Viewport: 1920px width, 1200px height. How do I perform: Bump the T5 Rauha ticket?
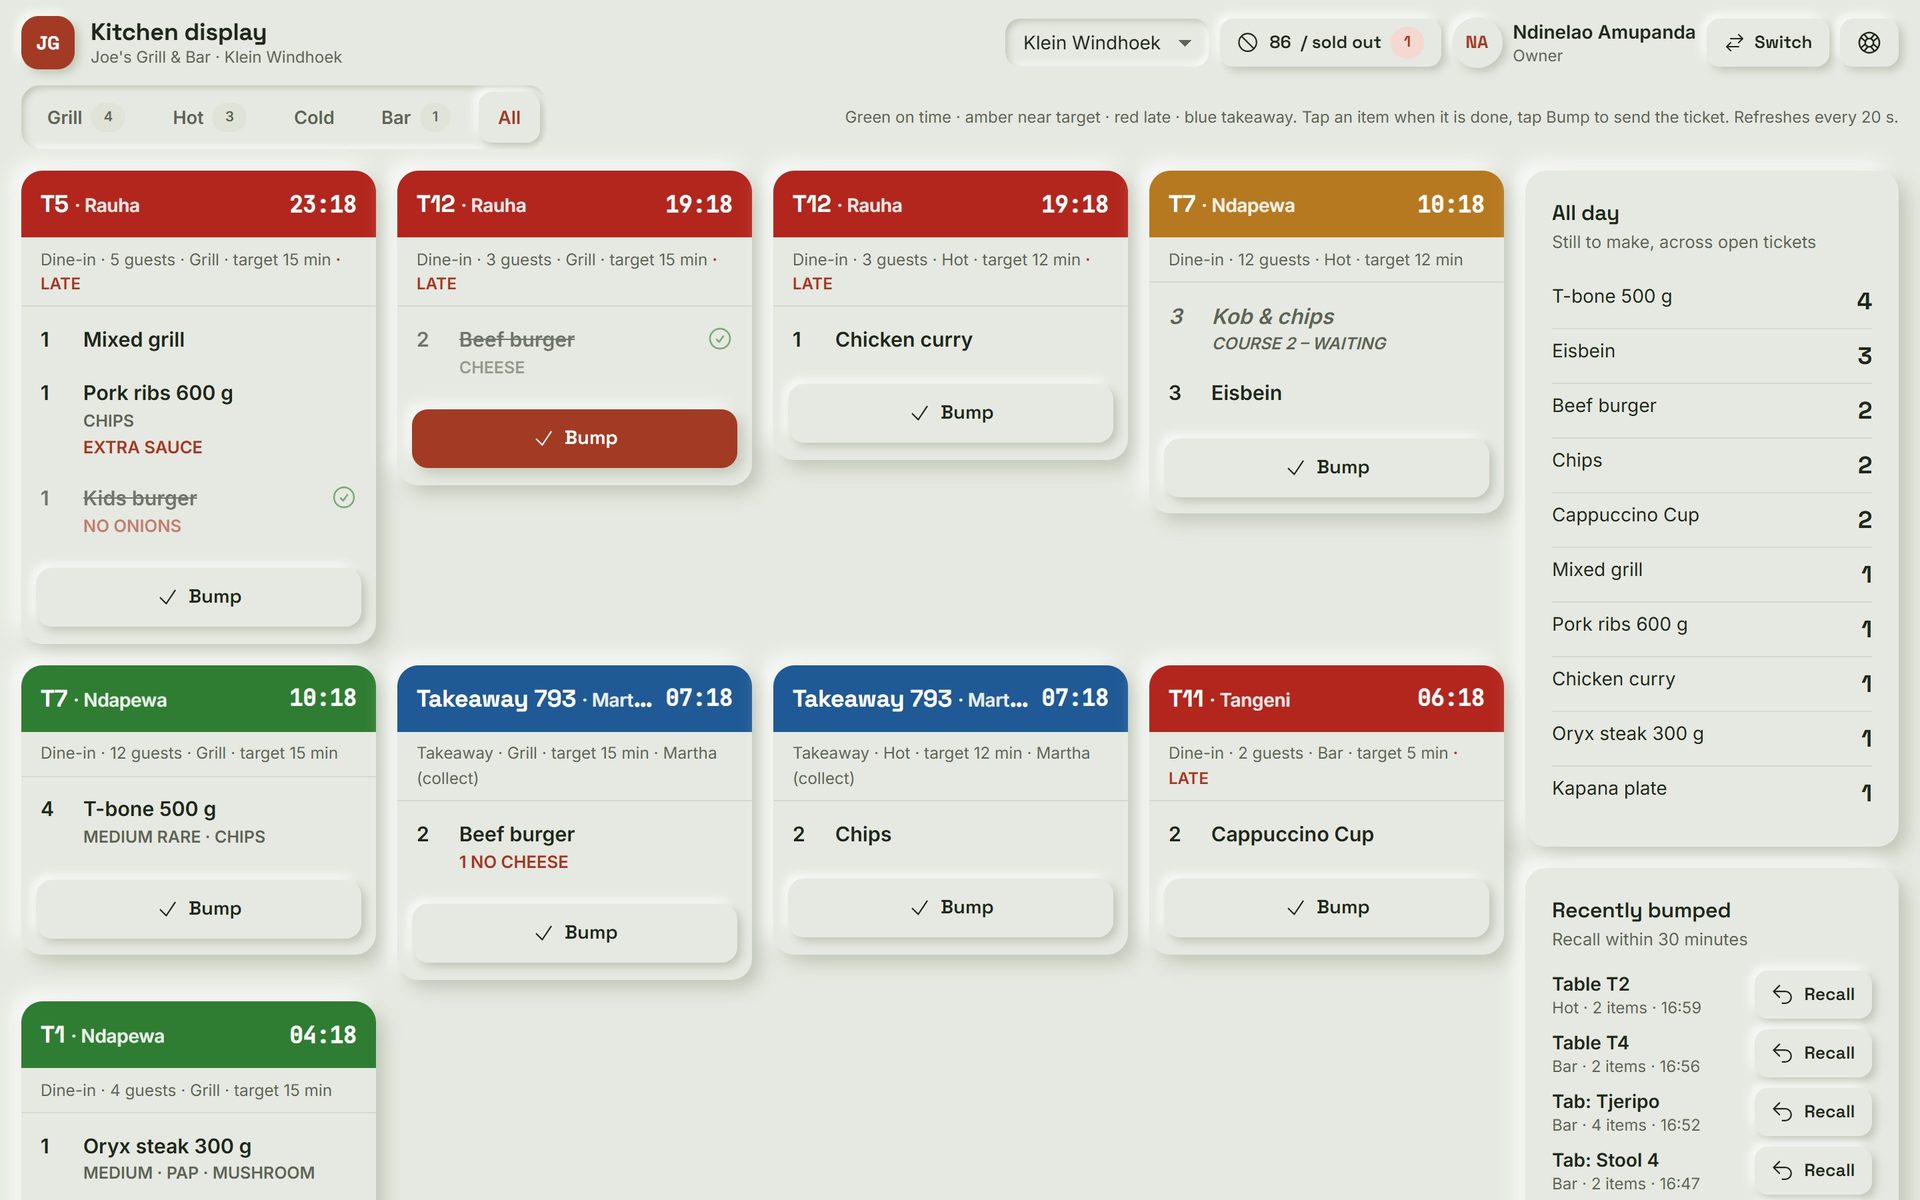pos(198,597)
